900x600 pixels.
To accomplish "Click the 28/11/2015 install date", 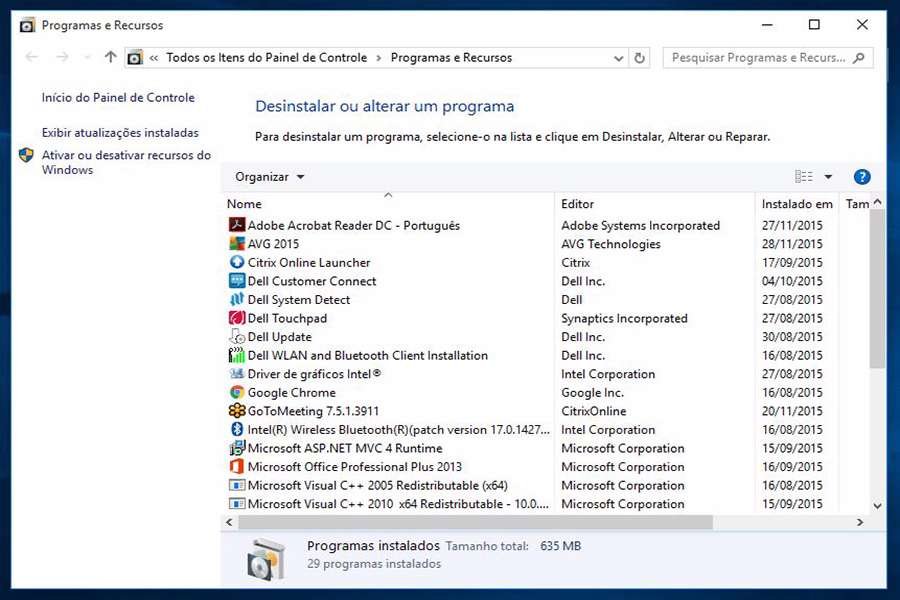I will (x=792, y=244).
